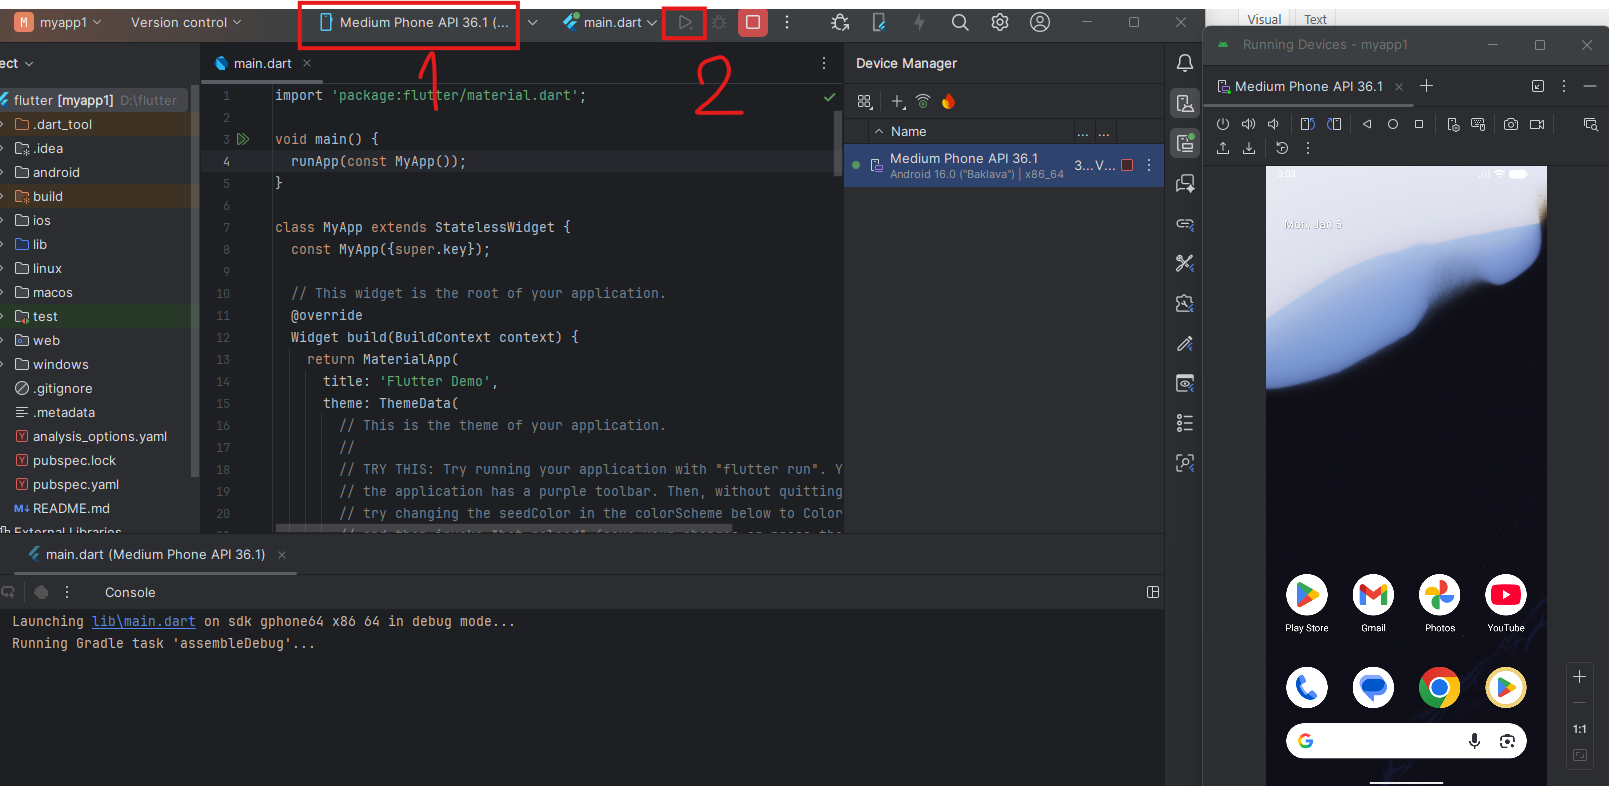Start emulator screen recording via video icon

click(x=1537, y=124)
